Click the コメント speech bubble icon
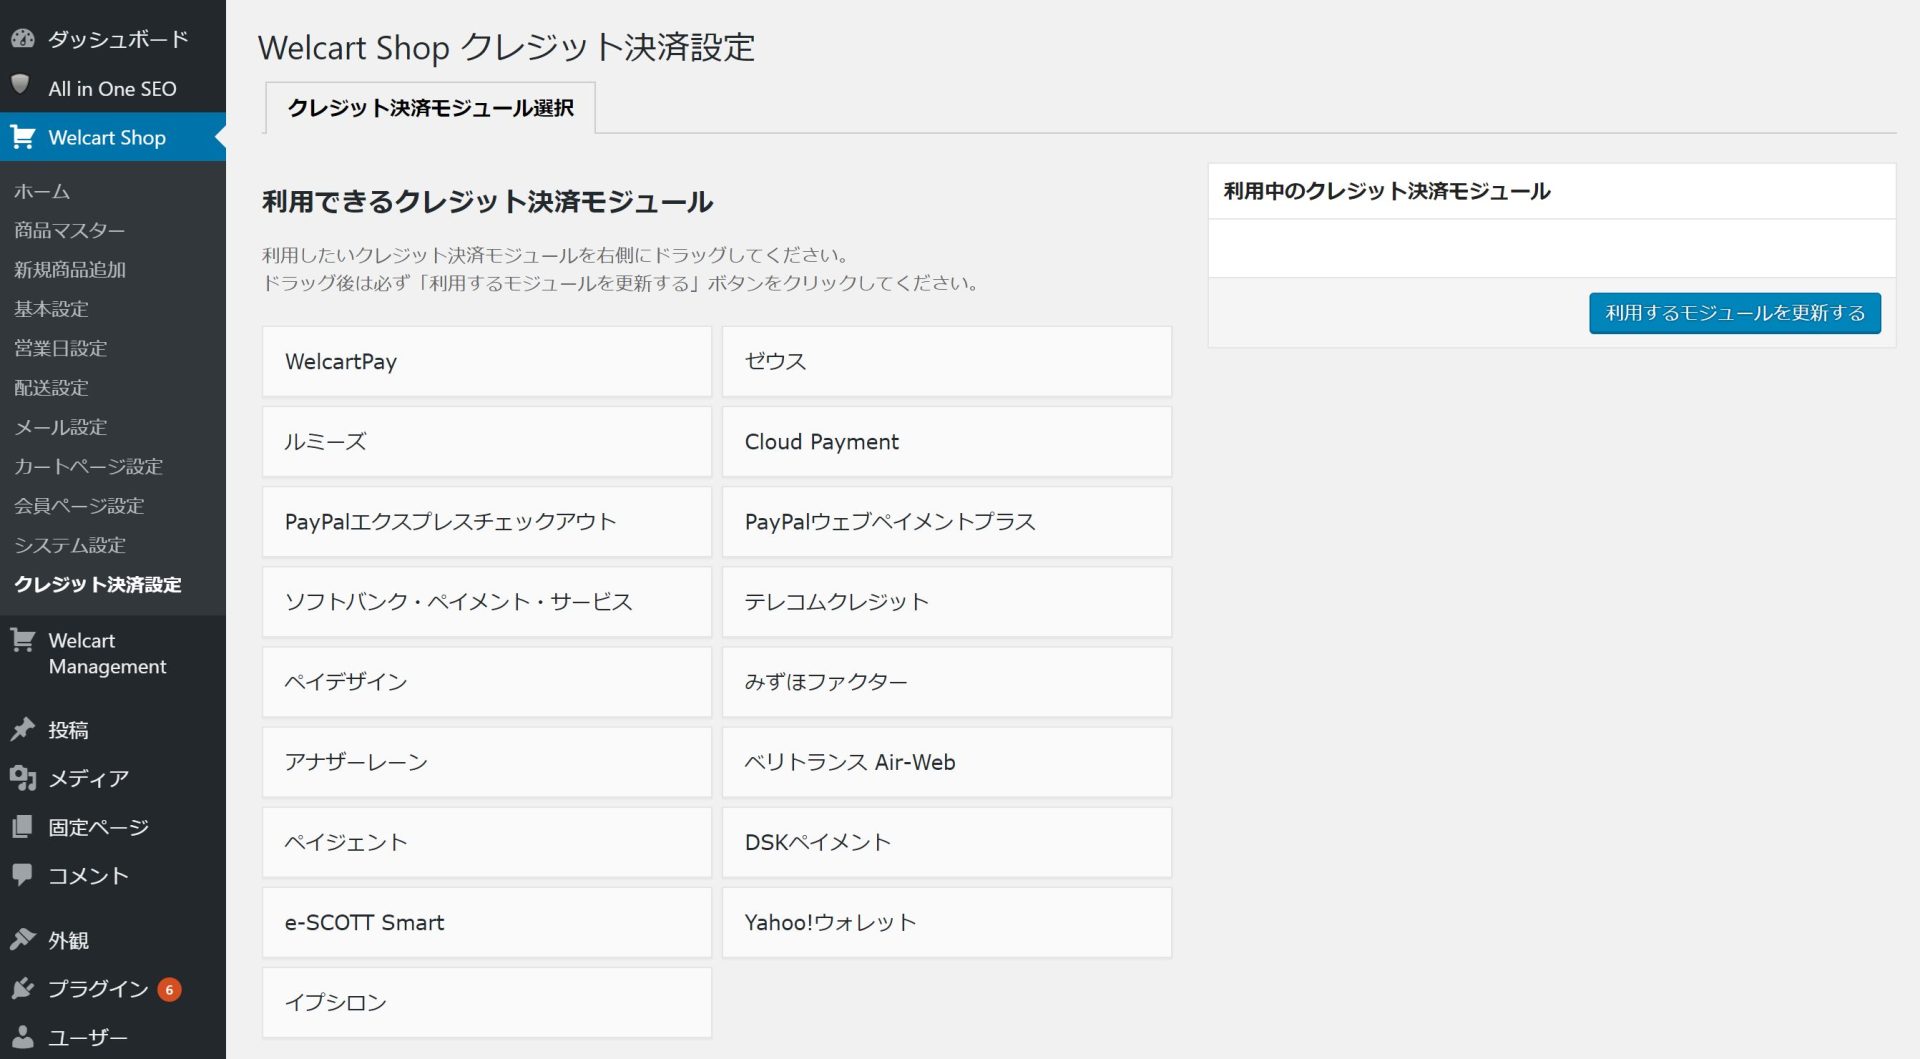 23,875
